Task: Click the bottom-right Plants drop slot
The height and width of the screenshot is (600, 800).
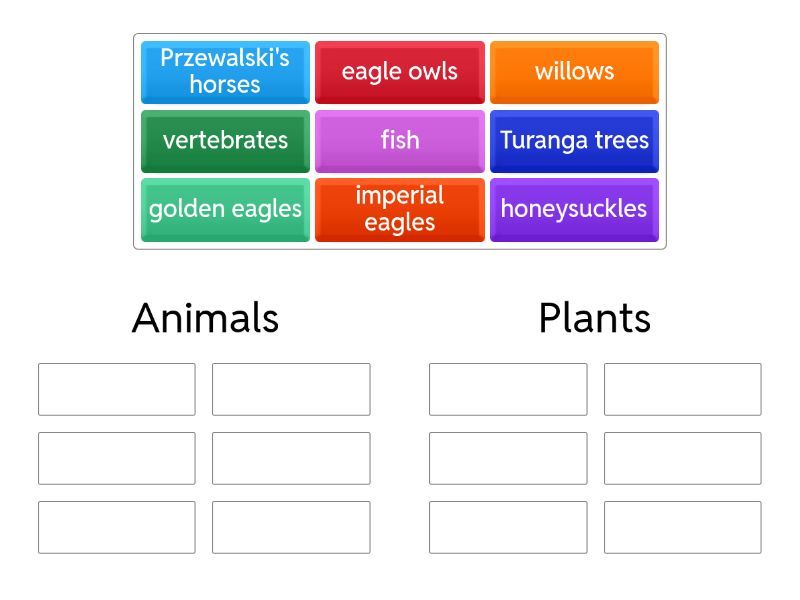Action: [x=682, y=527]
